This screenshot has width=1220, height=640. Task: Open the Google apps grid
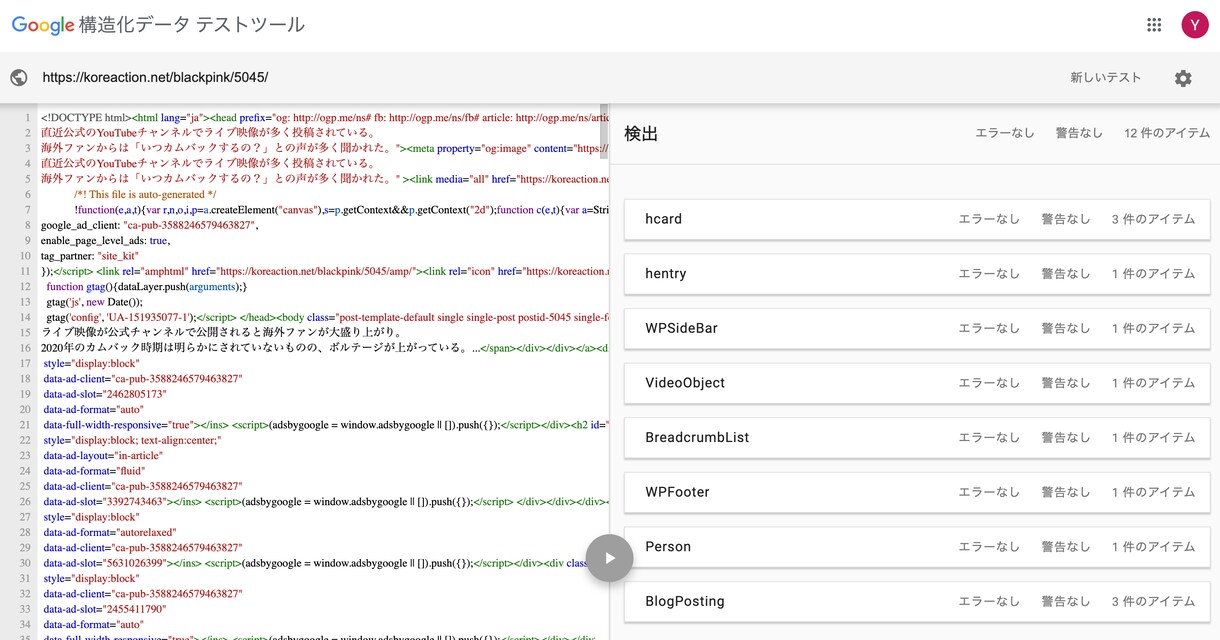[1154, 25]
